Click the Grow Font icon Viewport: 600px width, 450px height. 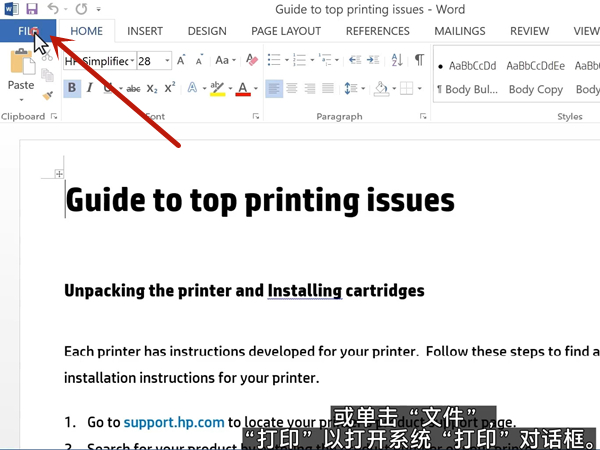pos(180,61)
